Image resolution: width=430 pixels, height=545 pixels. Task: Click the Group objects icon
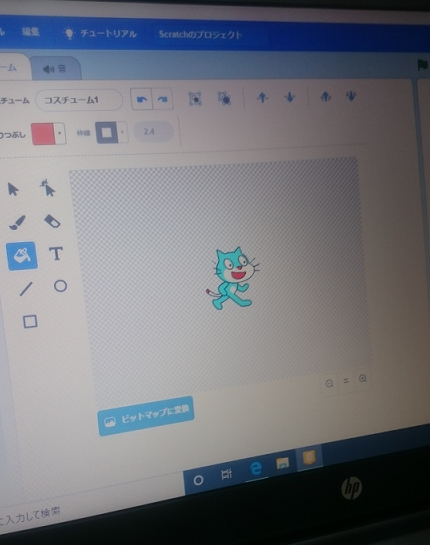(x=195, y=99)
